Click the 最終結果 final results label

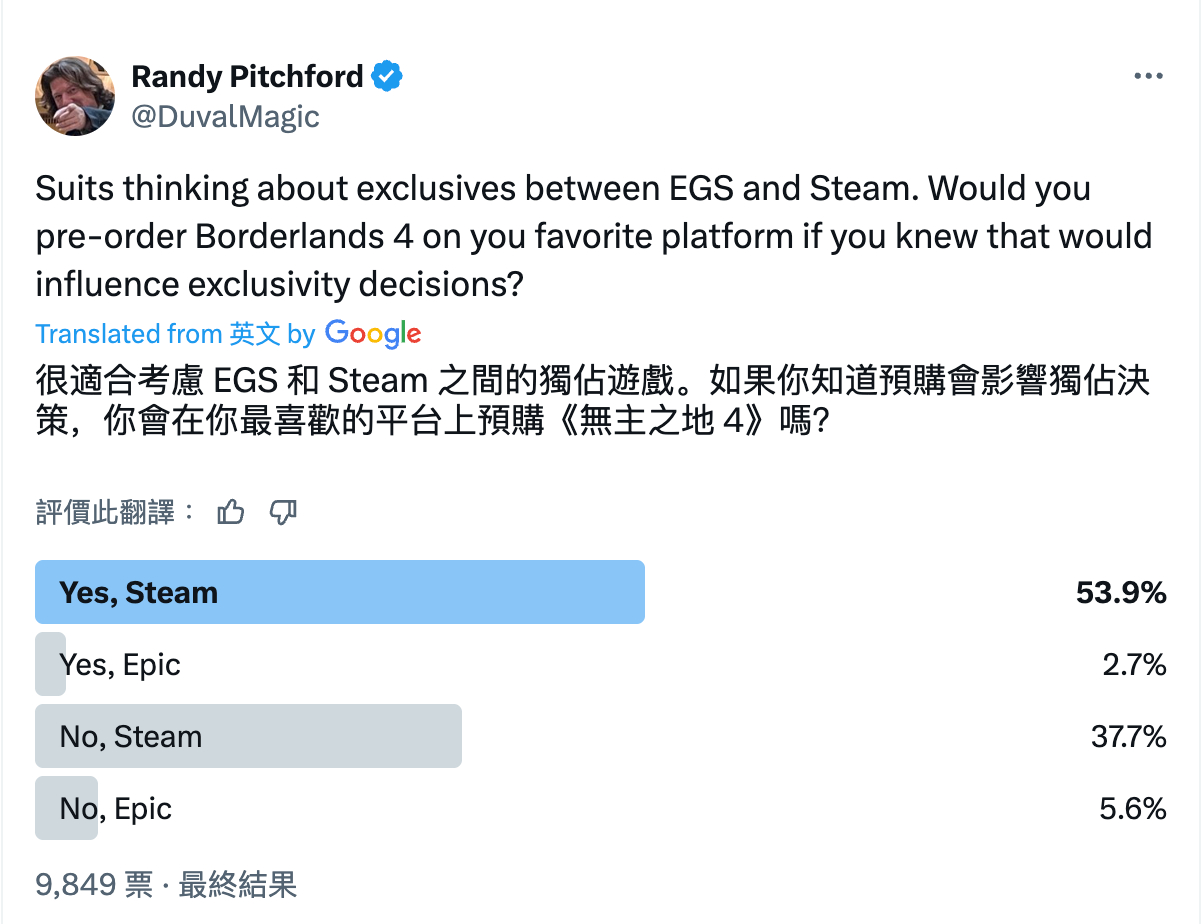point(238,884)
